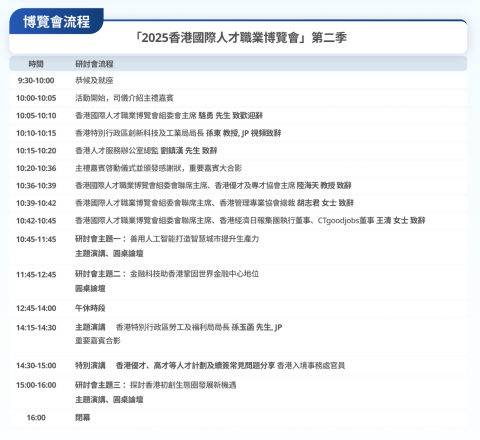Select 研討會主題一 AI smart city topic
Viewport: 480px width, 440px height.
coord(167,239)
